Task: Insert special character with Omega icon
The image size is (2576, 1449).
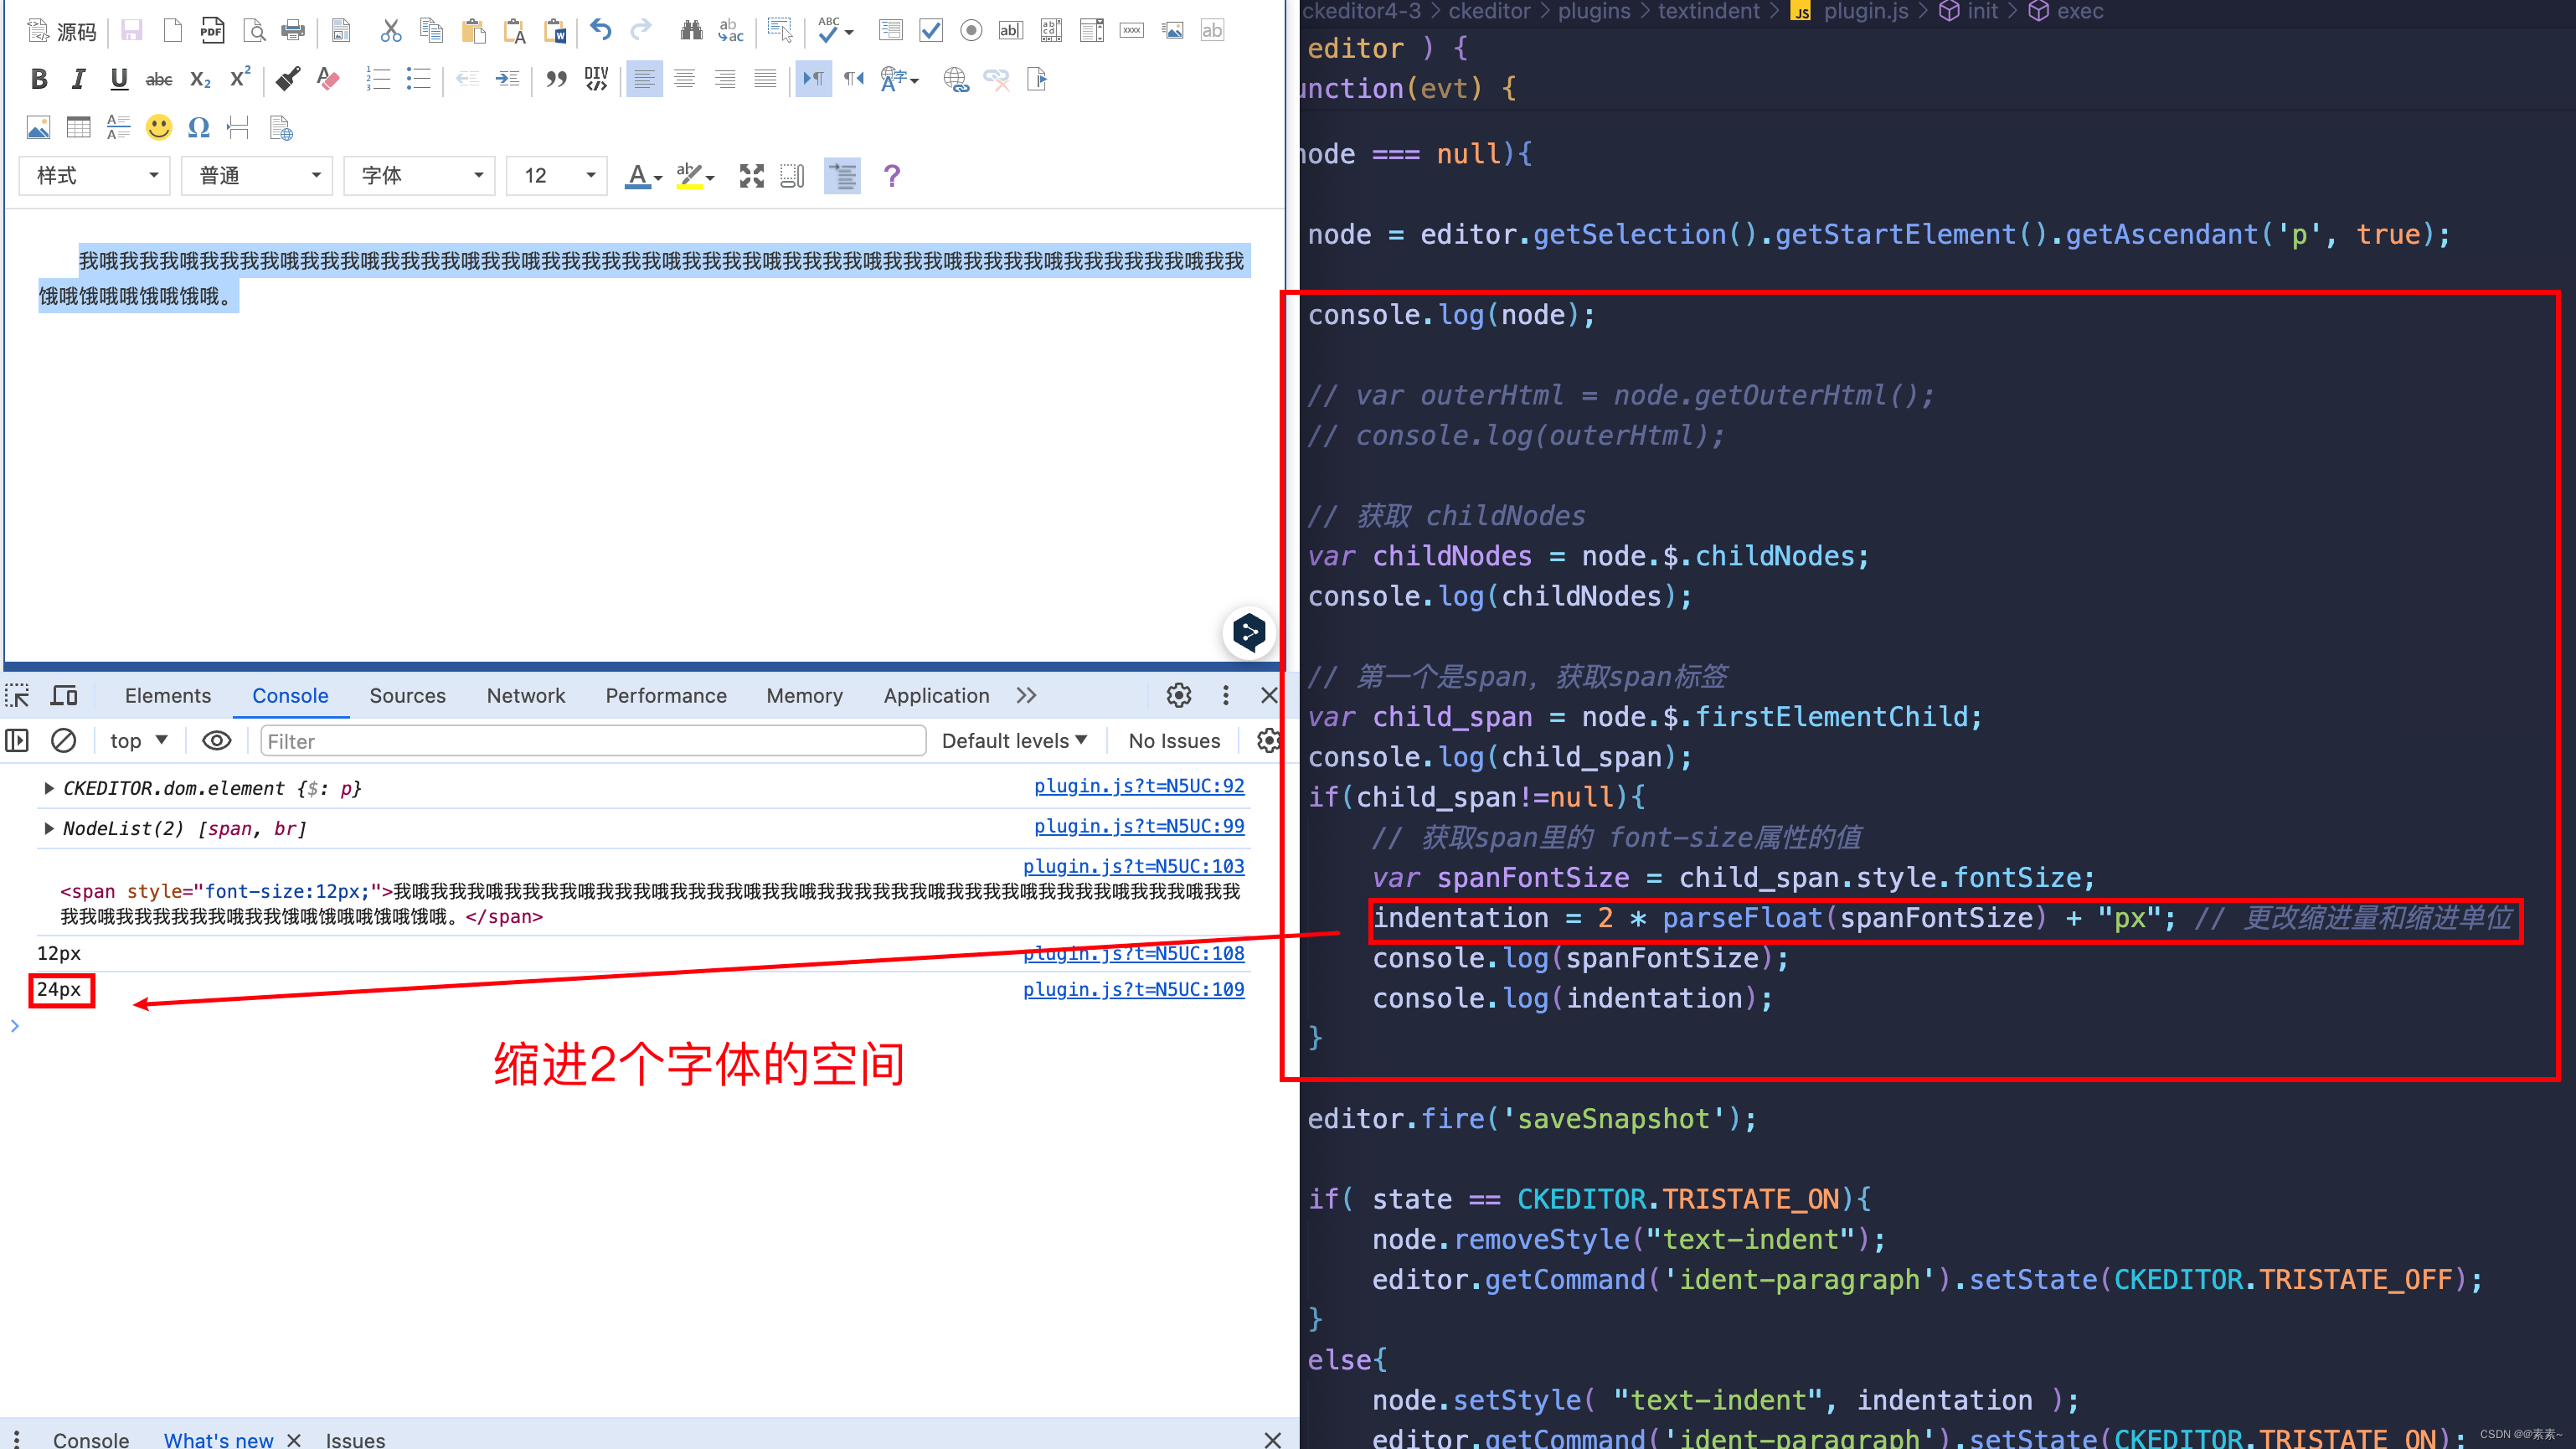Action: tap(198, 127)
